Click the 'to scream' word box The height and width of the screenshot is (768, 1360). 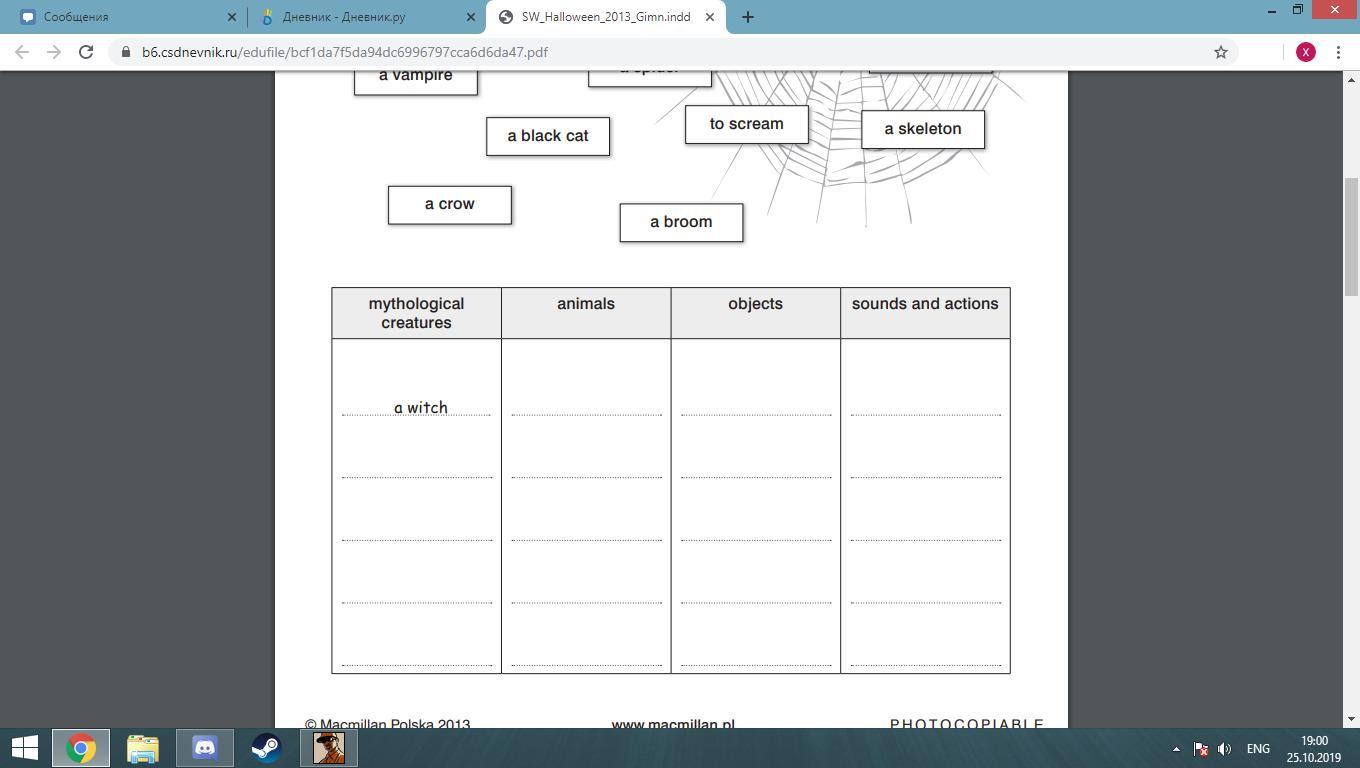[747, 124]
